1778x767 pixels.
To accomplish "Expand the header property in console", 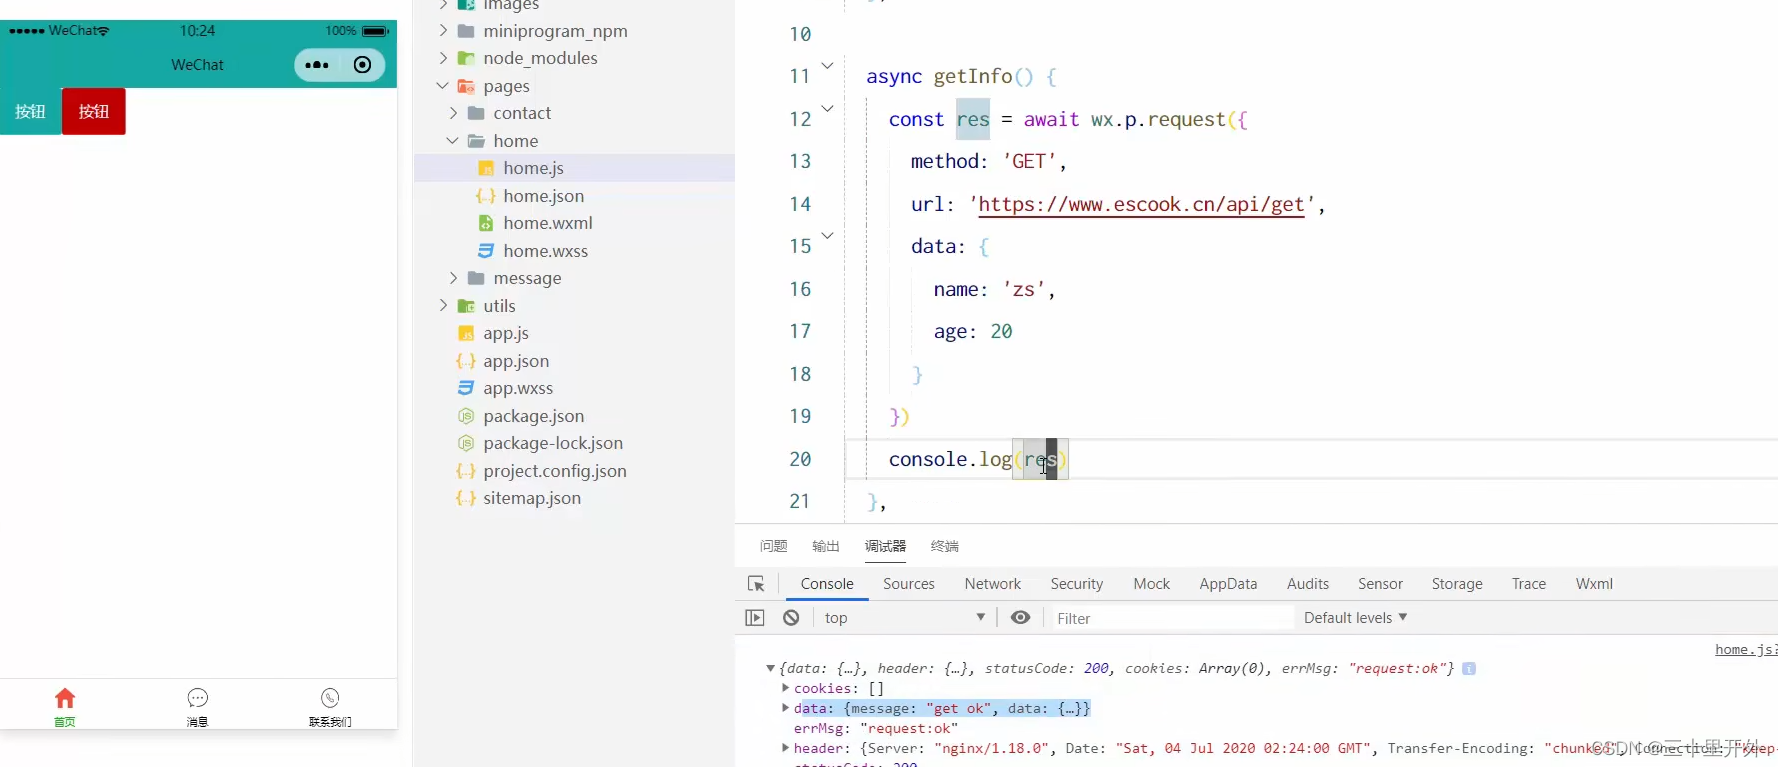I will pyautogui.click(x=785, y=748).
